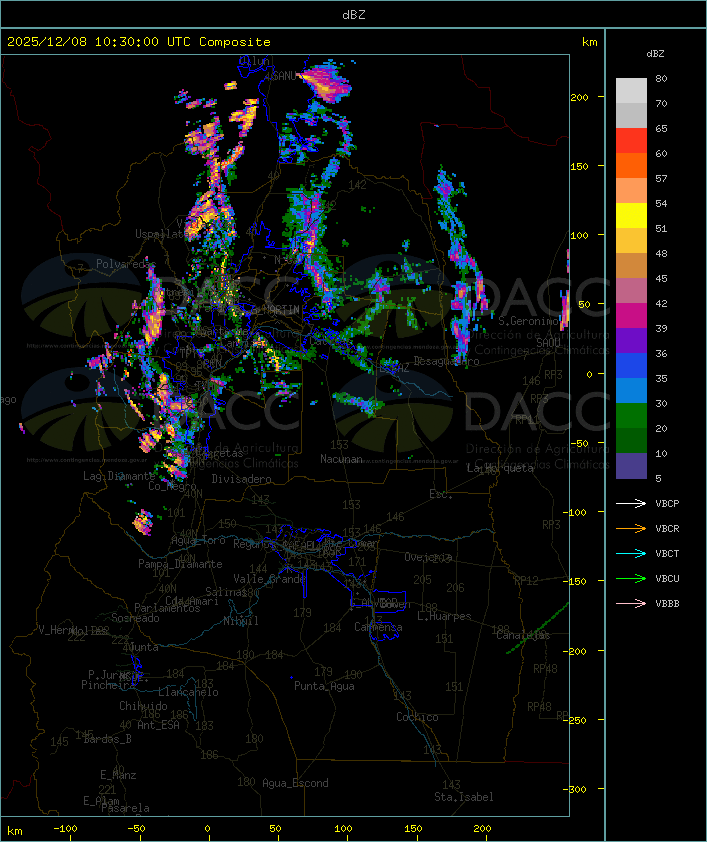
Task: Choose the mauve 42-45 dBZ swatch
Action: tap(631, 291)
